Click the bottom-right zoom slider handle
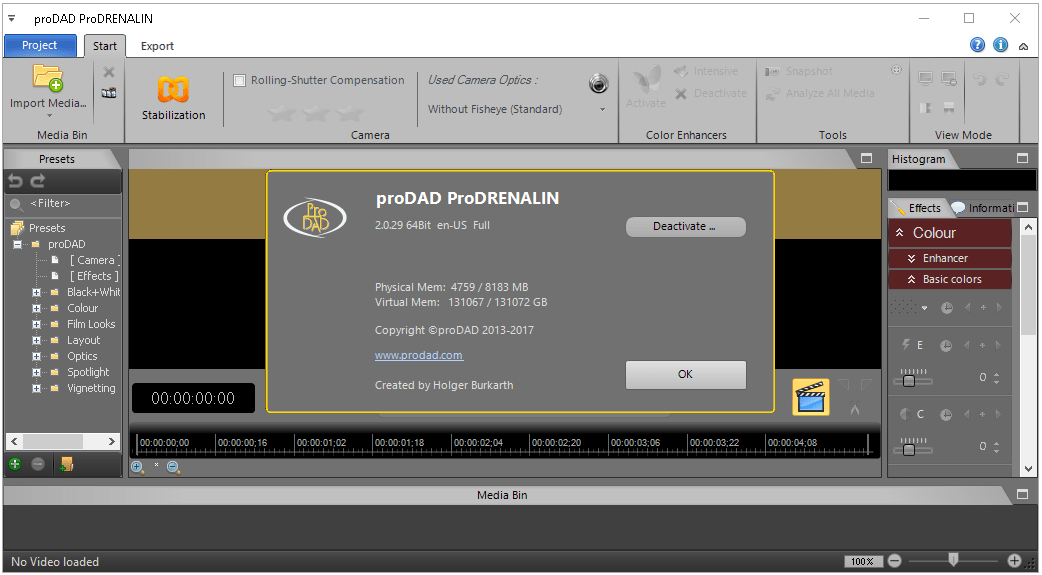Image resolution: width=1042 pixels, height=575 pixels. tap(954, 558)
